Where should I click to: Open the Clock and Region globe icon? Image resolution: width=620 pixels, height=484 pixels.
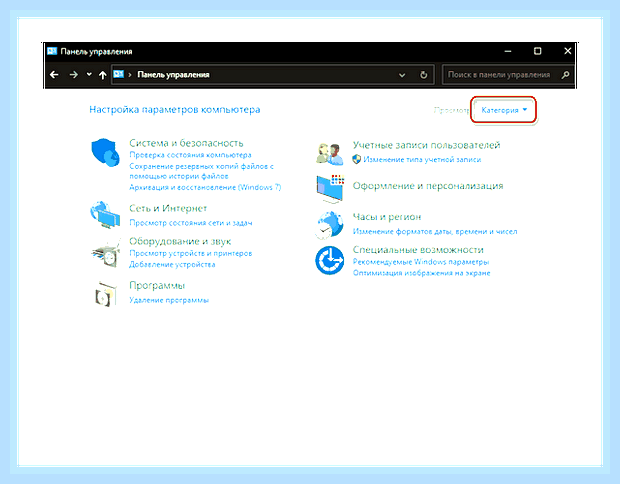tap(329, 225)
